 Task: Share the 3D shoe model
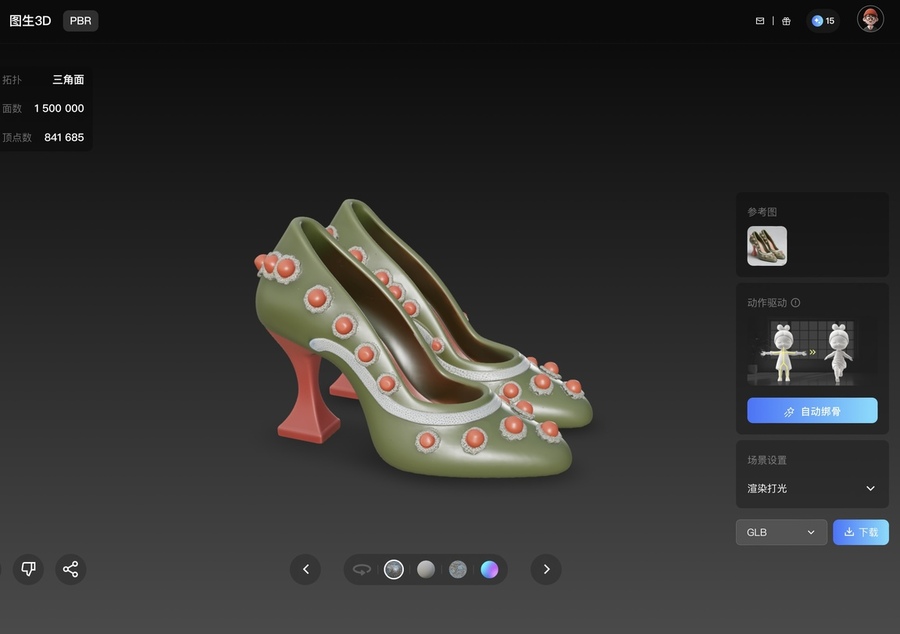(70, 569)
